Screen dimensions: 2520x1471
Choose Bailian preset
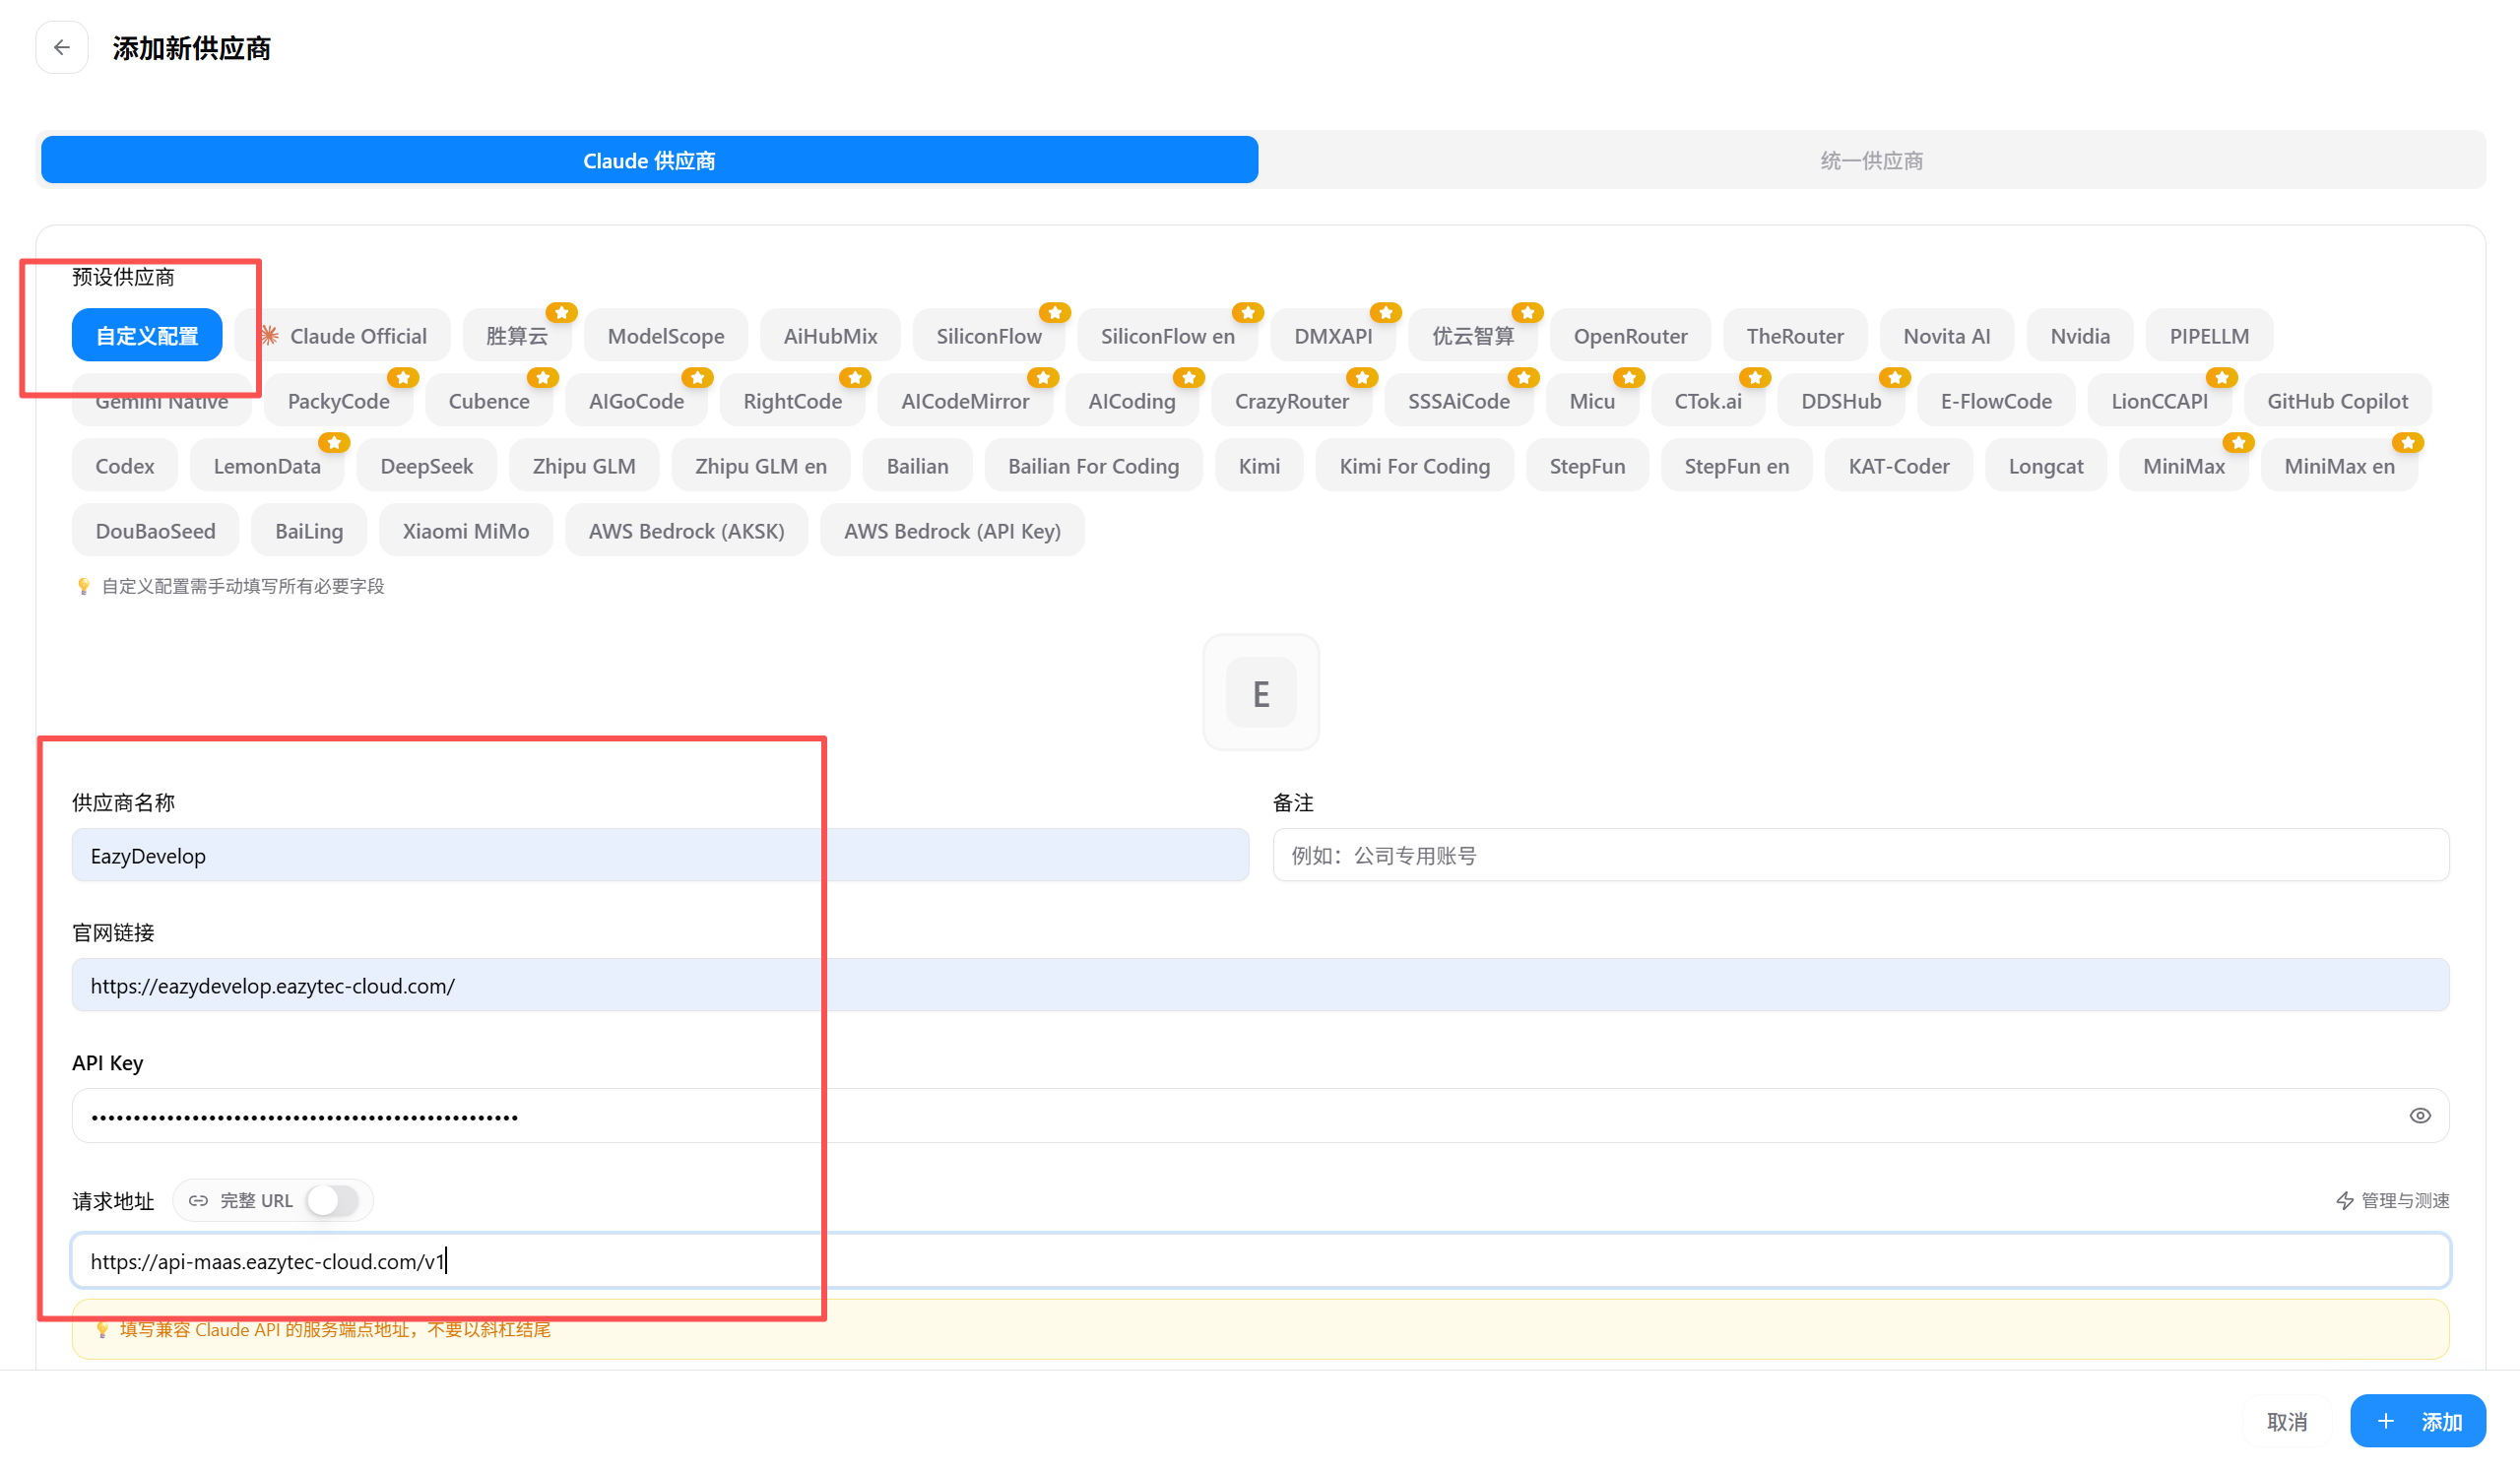click(917, 465)
